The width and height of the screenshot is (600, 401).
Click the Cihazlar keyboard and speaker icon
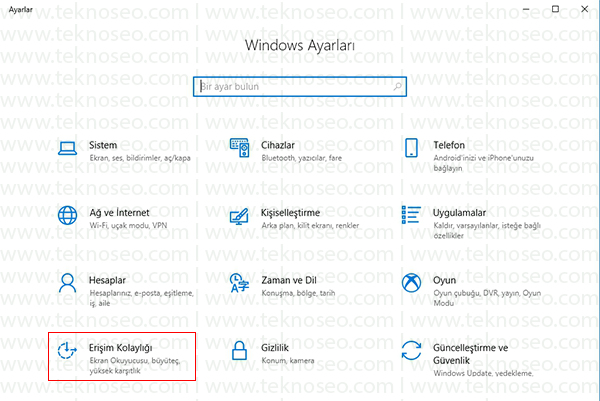pyautogui.click(x=240, y=148)
